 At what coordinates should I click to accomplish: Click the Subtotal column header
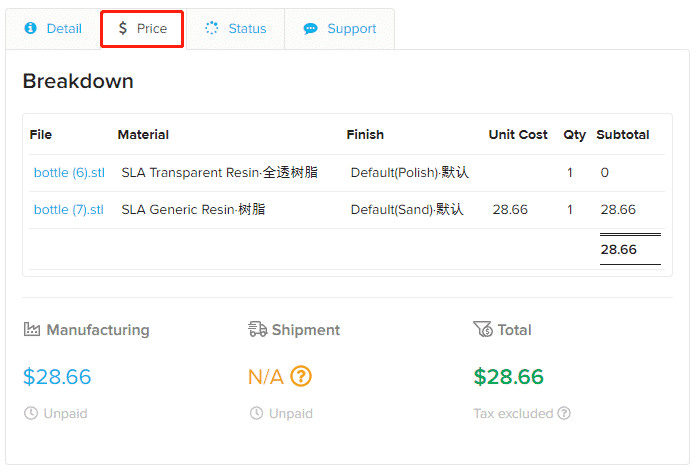click(622, 135)
